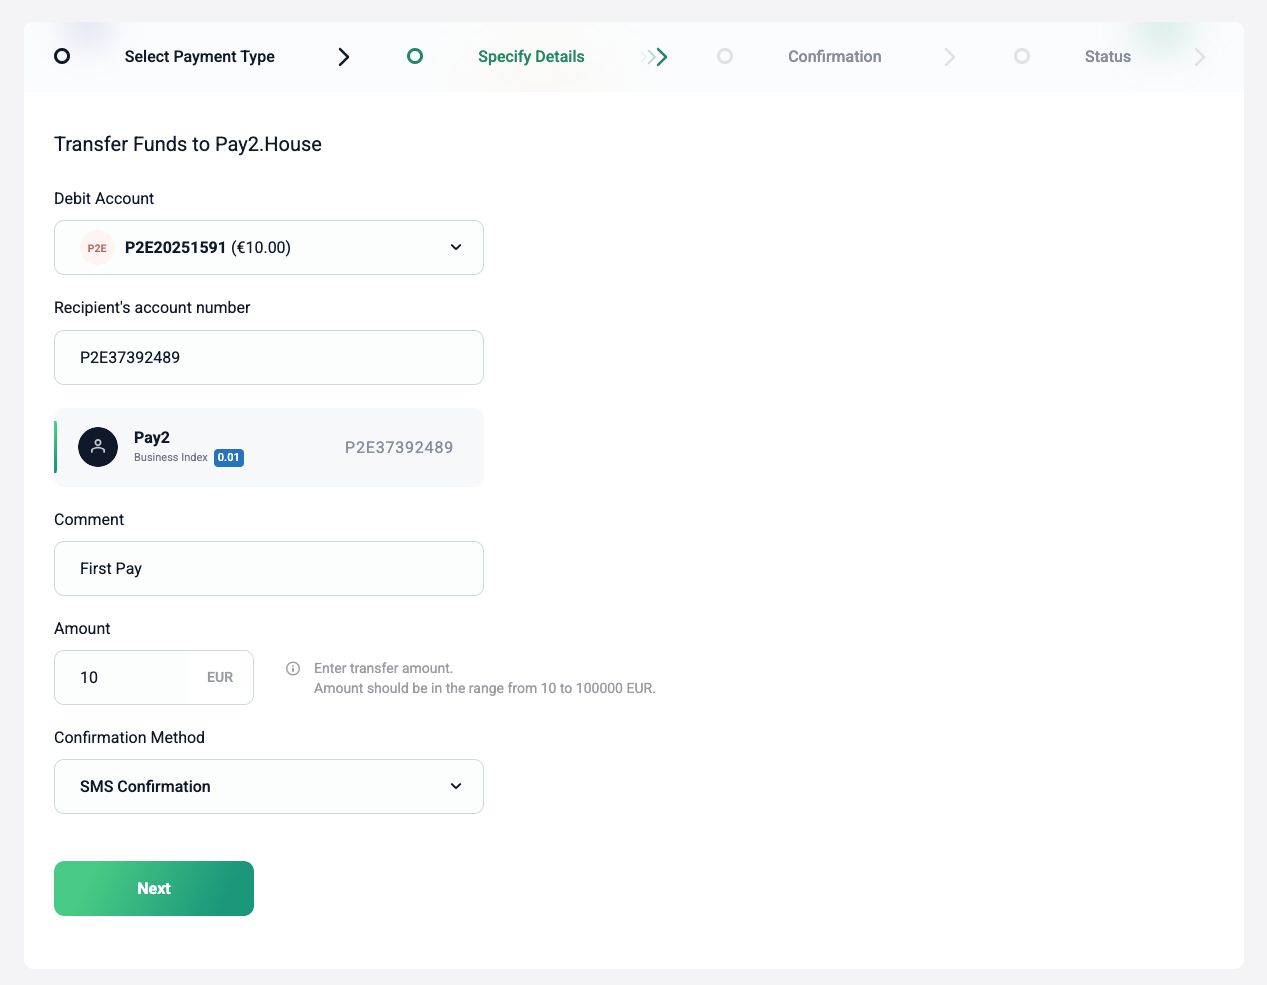Image resolution: width=1267 pixels, height=985 pixels.
Task: Click the Confirmation Method label
Action: (129, 738)
